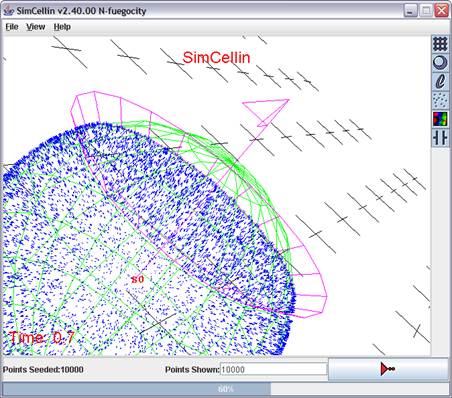Open the File menu
The height and width of the screenshot is (398, 452).
pos(12,27)
